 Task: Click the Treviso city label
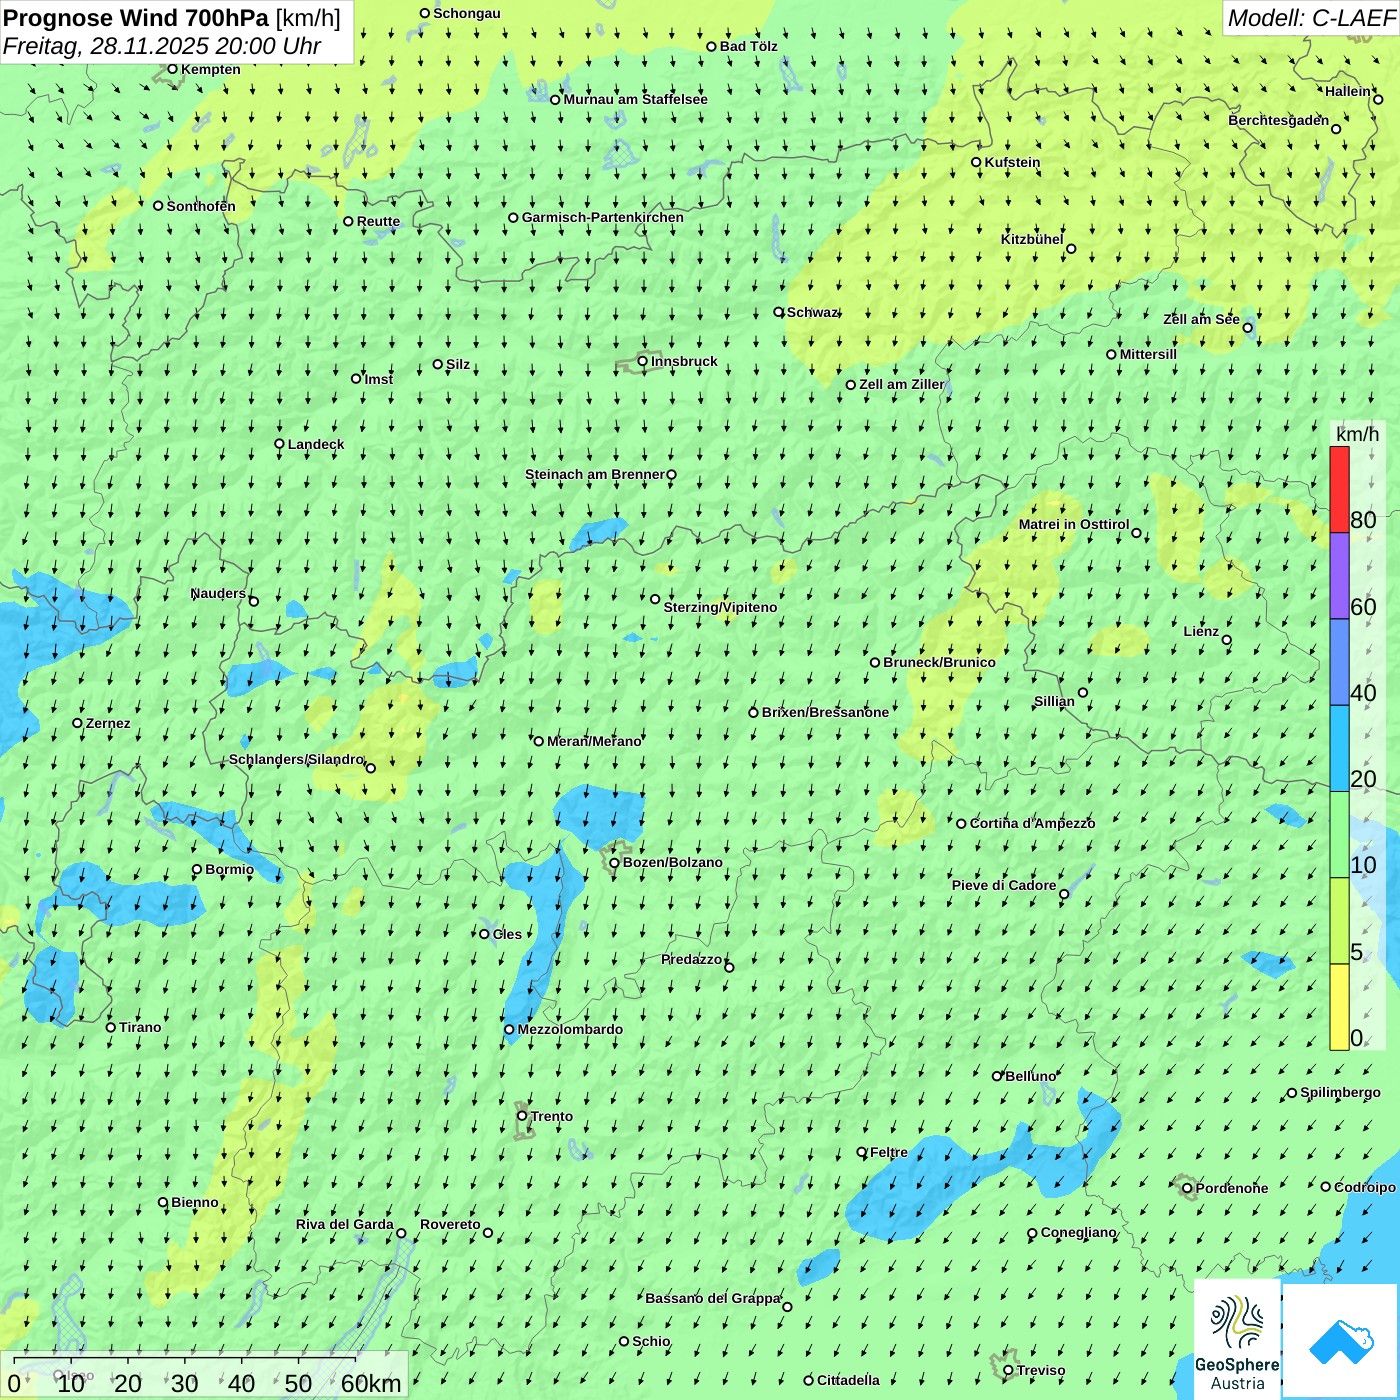1041,1370
